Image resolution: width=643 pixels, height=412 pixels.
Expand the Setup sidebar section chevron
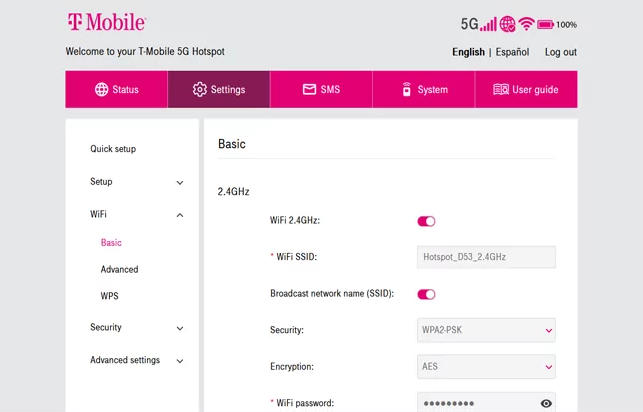[x=180, y=182]
